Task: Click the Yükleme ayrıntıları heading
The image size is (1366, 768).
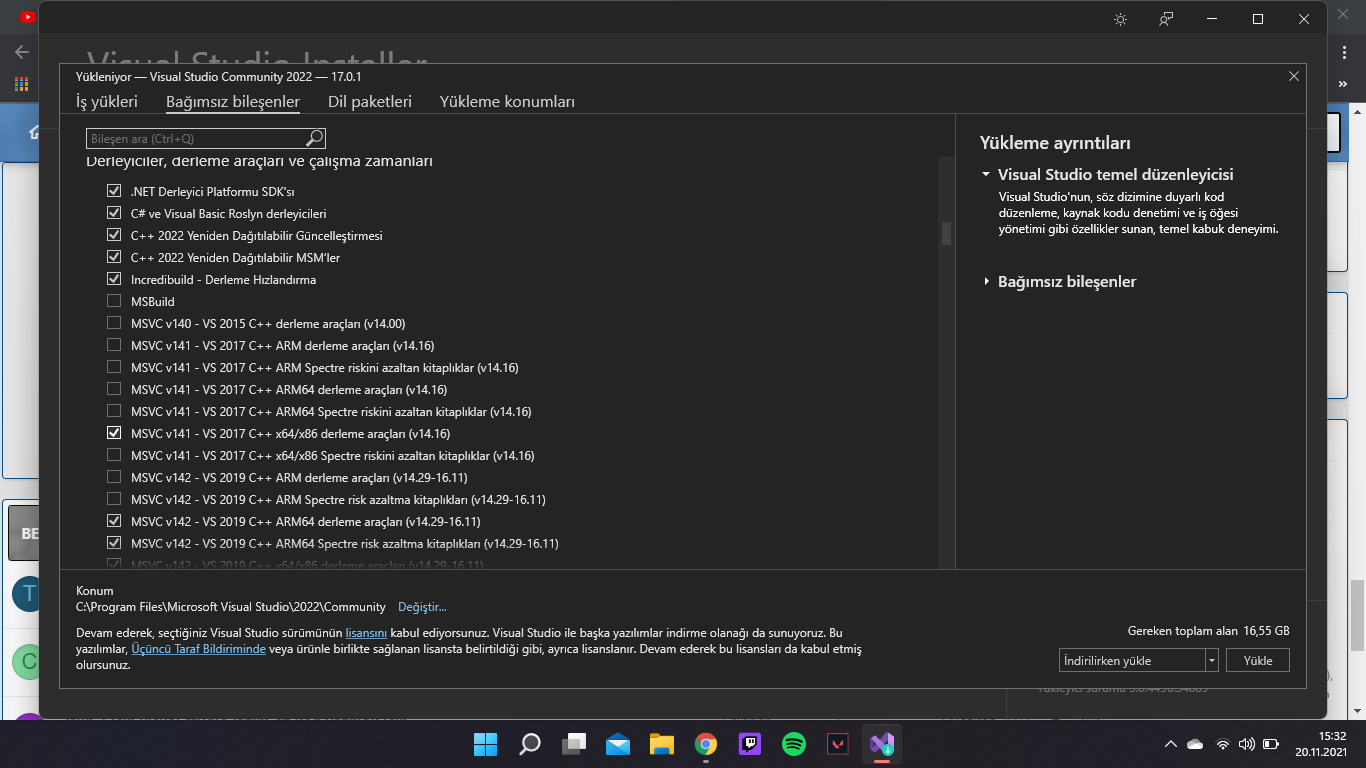Action: pyautogui.click(x=1055, y=143)
